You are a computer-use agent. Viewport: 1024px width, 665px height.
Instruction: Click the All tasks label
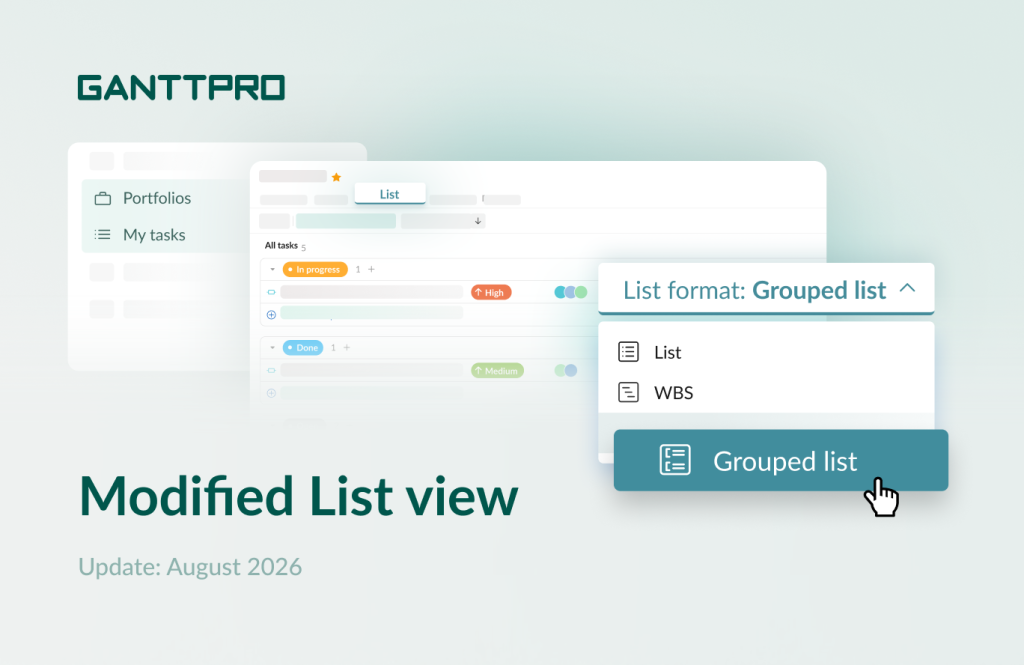tap(281, 246)
